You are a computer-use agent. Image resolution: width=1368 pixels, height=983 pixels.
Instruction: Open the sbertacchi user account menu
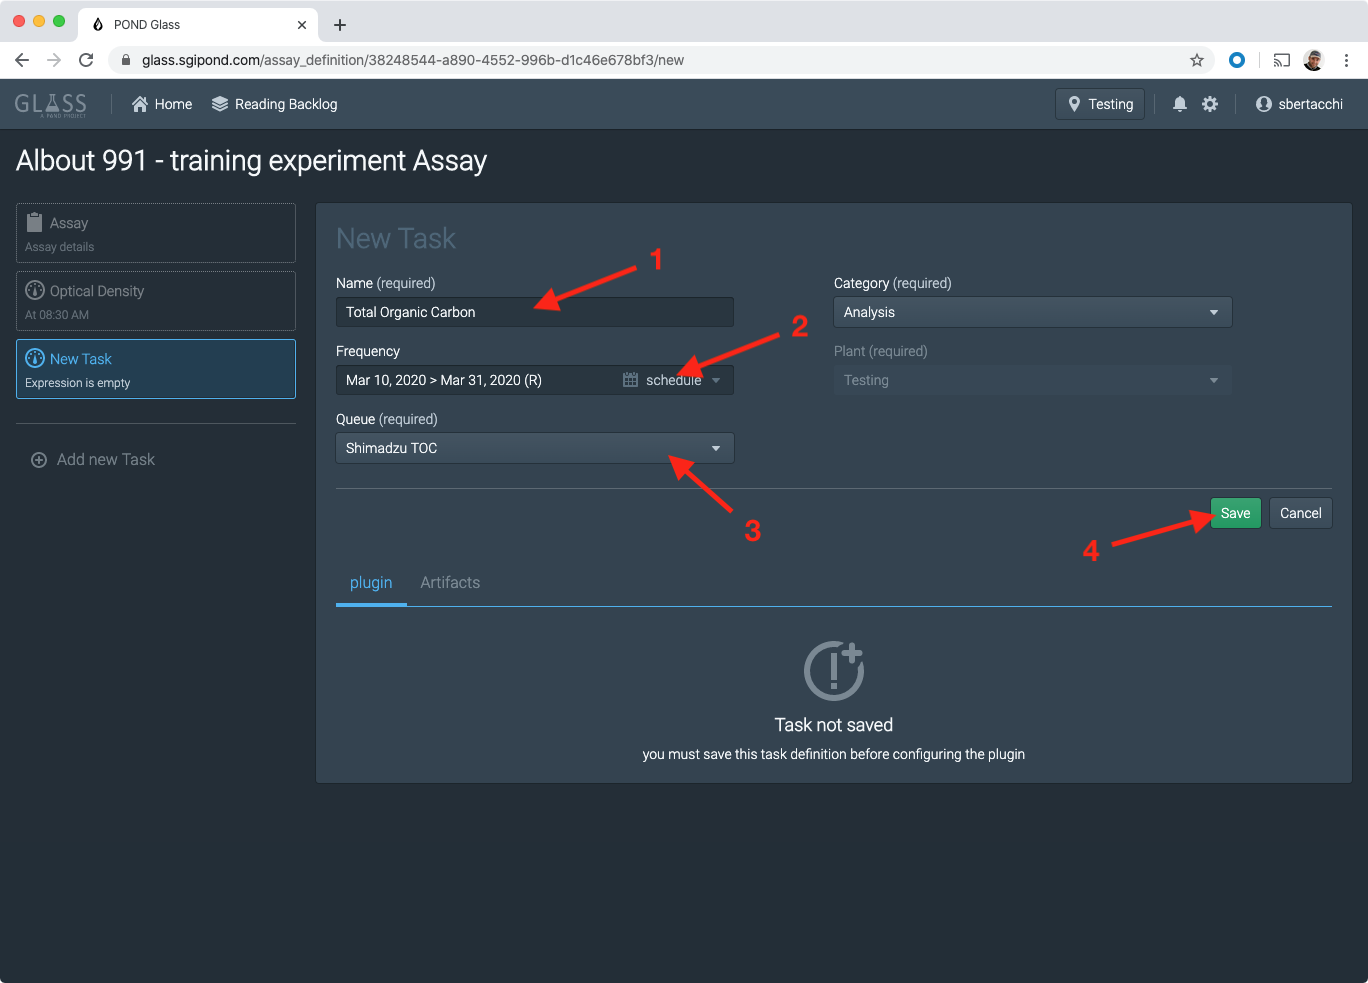1299,103
